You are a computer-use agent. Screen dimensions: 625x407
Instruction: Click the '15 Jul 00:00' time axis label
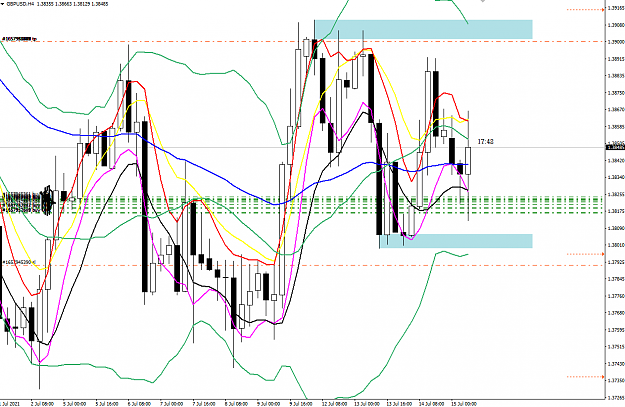pos(464,403)
